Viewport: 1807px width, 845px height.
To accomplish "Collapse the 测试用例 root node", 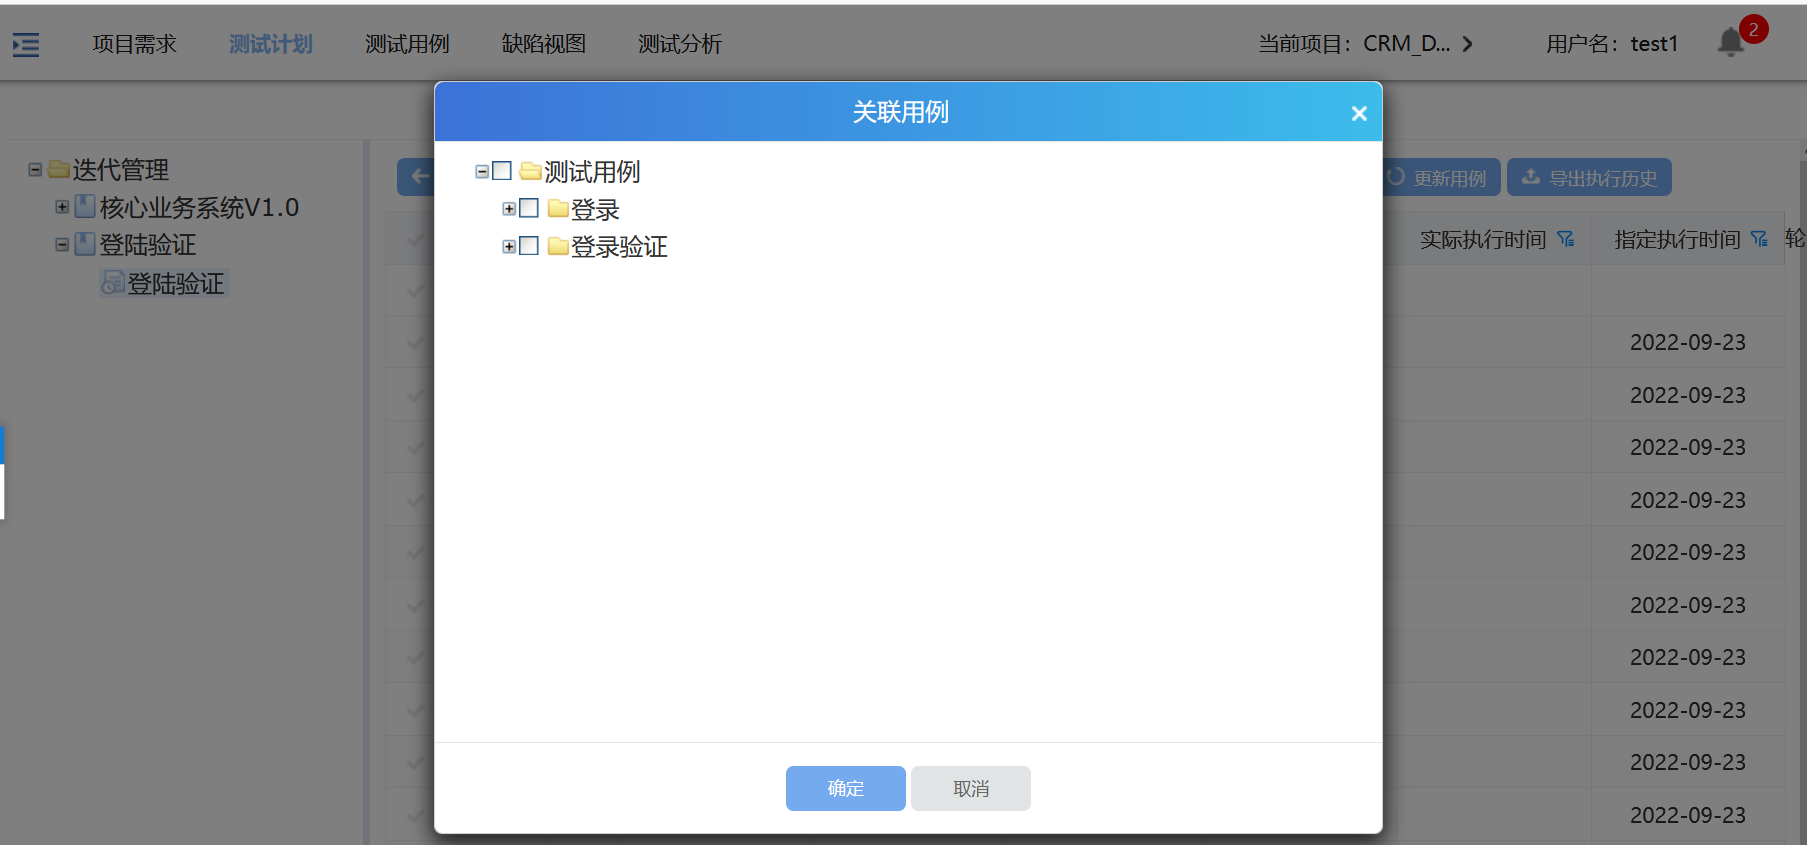I will [482, 172].
